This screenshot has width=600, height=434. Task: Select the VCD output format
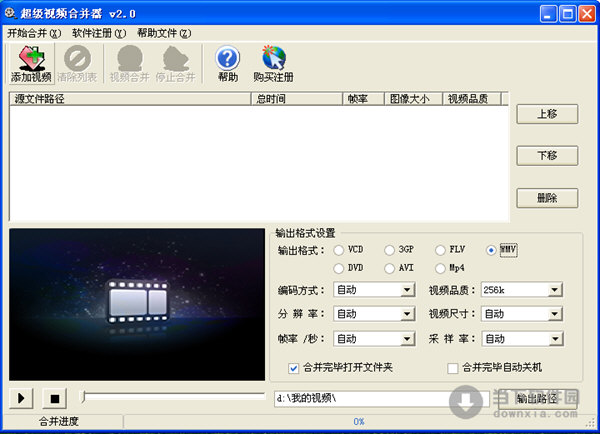339,250
